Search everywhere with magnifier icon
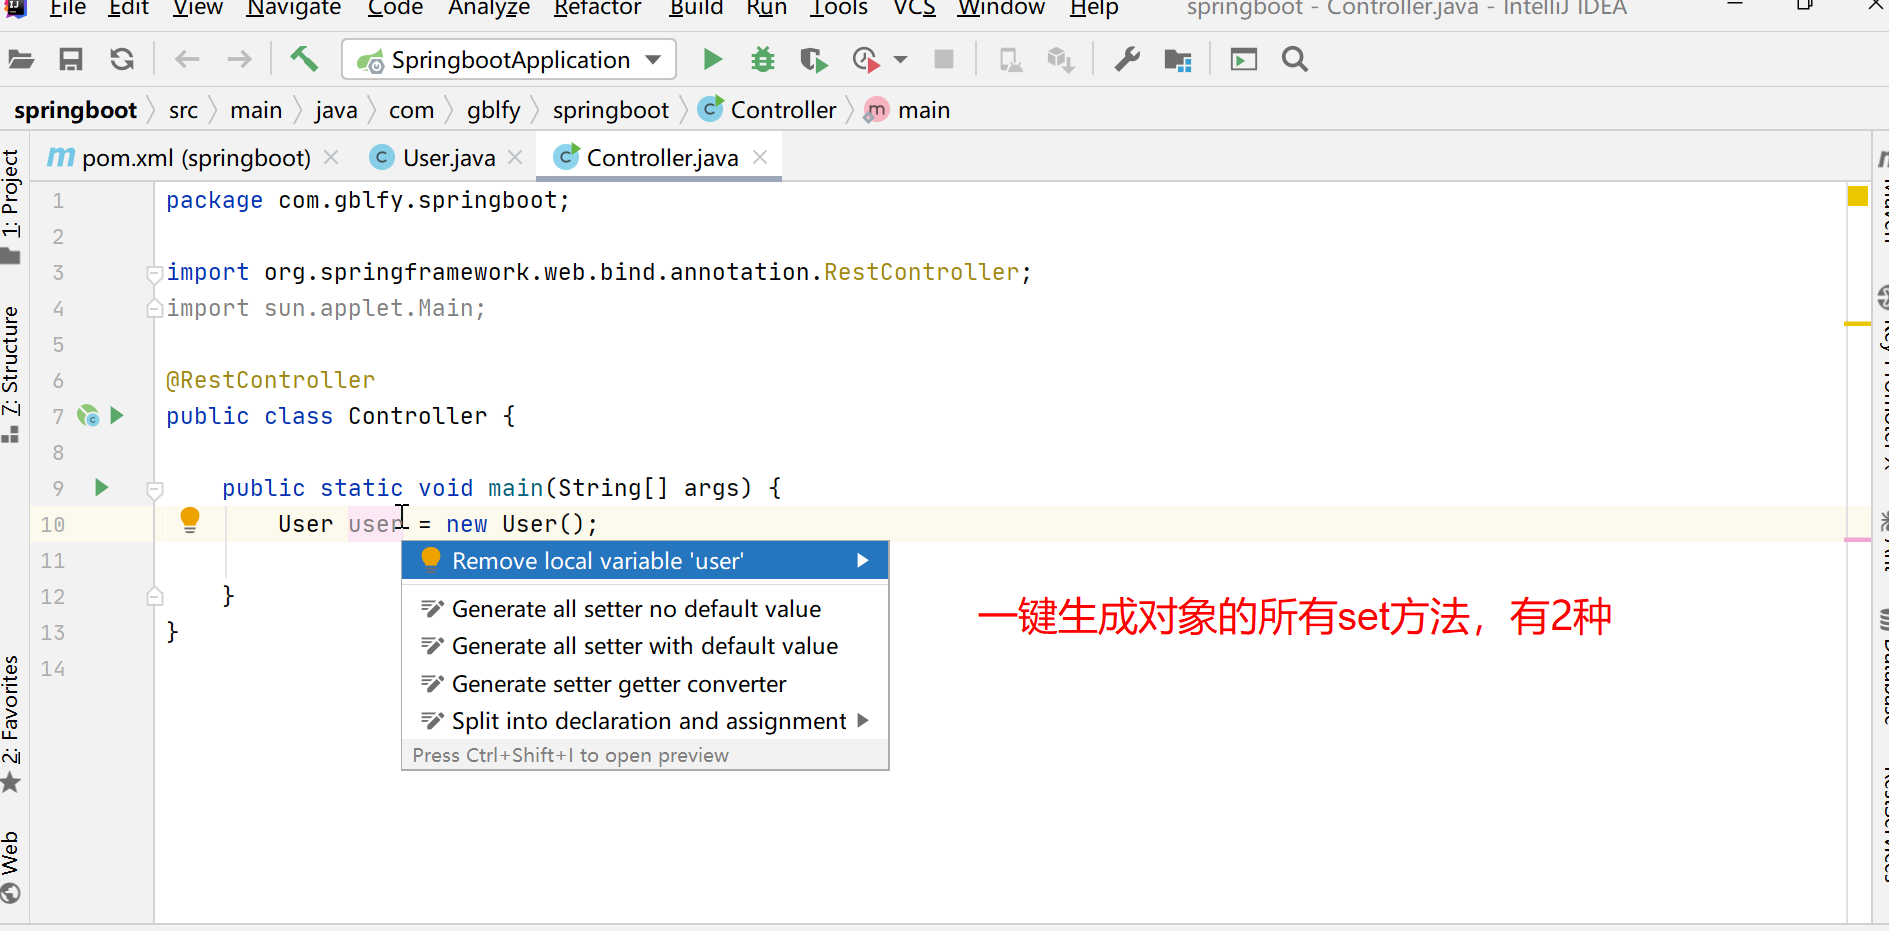1889x931 pixels. (1295, 60)
